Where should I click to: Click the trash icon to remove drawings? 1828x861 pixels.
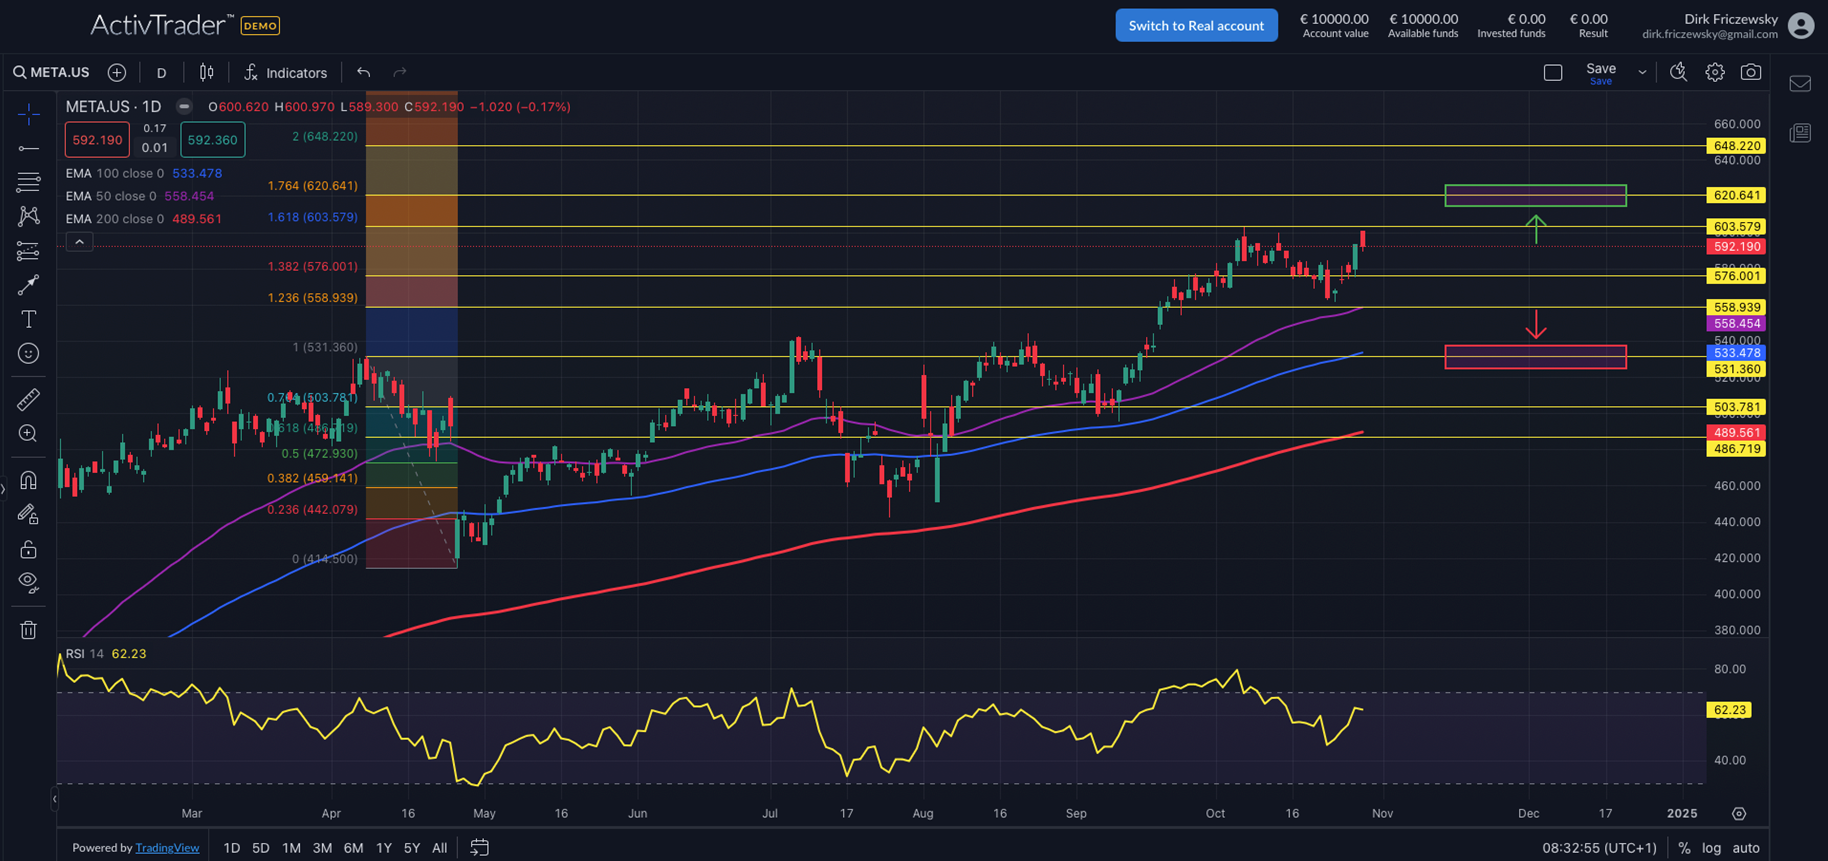(x=28, y=630)
